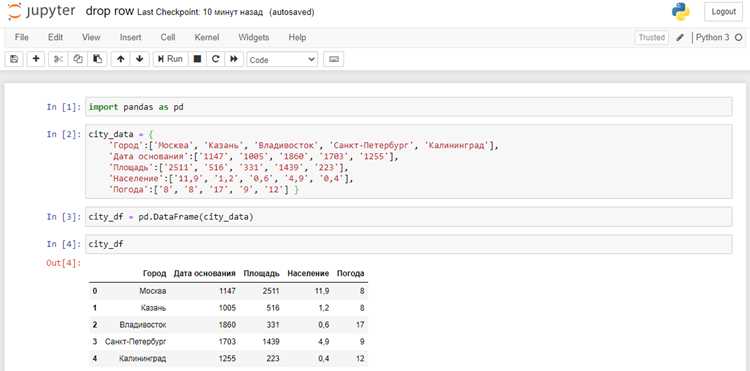Click the founding year 1147 cell

[227, 291]
